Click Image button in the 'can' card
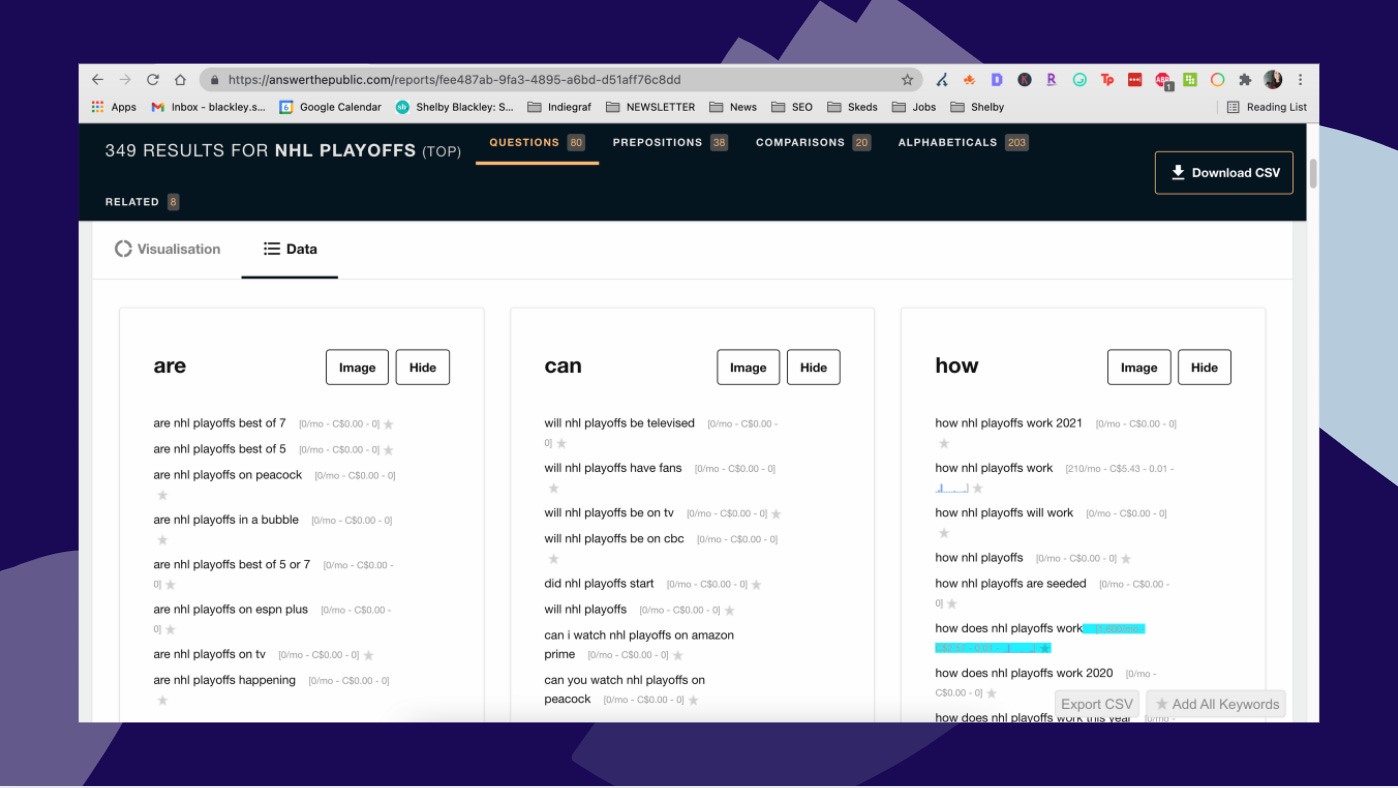Screen dimensions: 1398x788 click(x=748, y=367)
